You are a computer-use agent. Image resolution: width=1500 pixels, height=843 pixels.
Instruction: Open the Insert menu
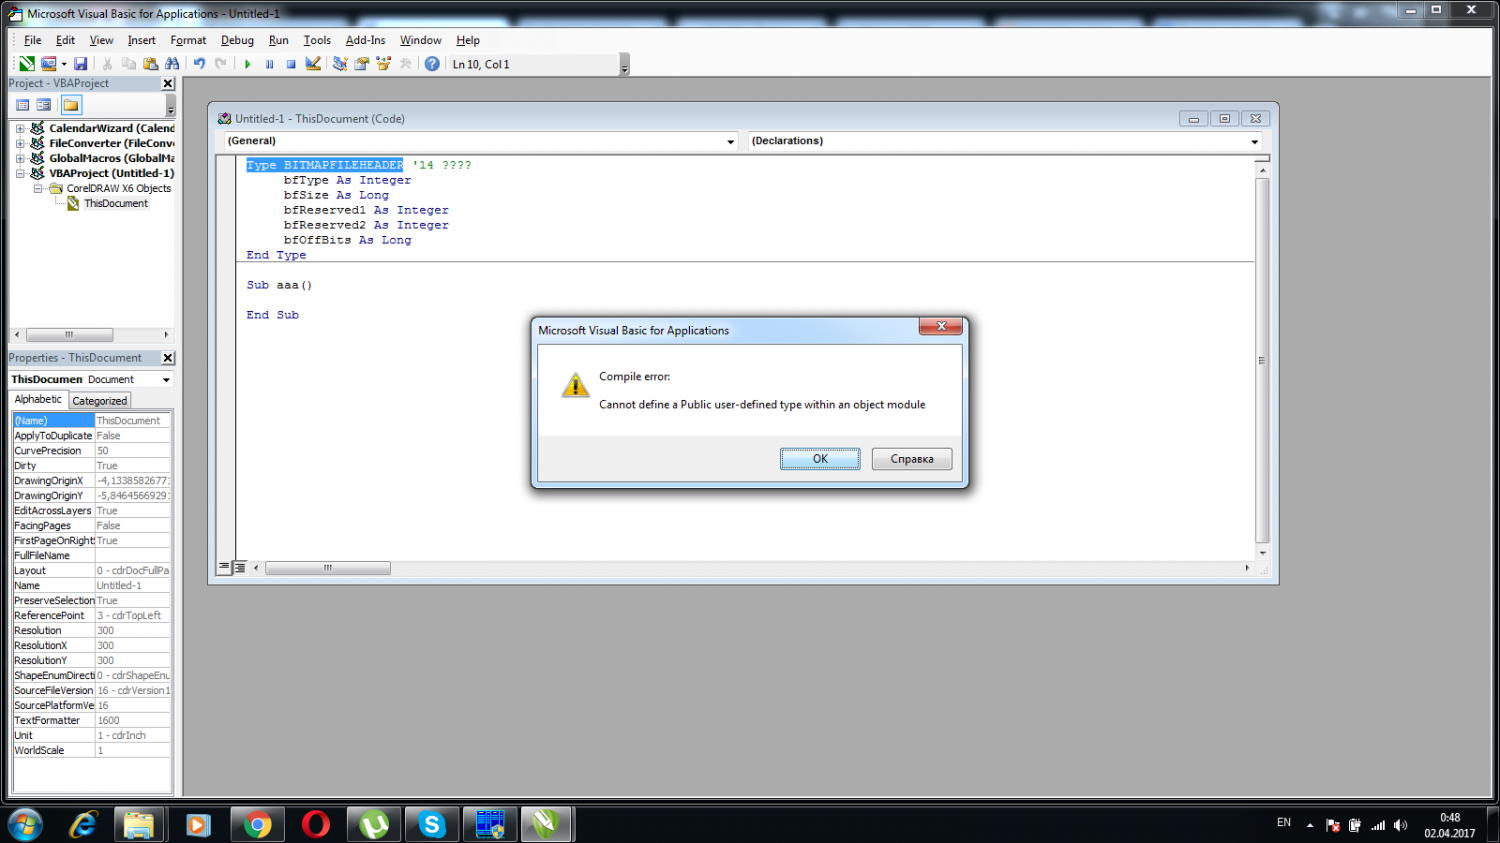(141, 40)
